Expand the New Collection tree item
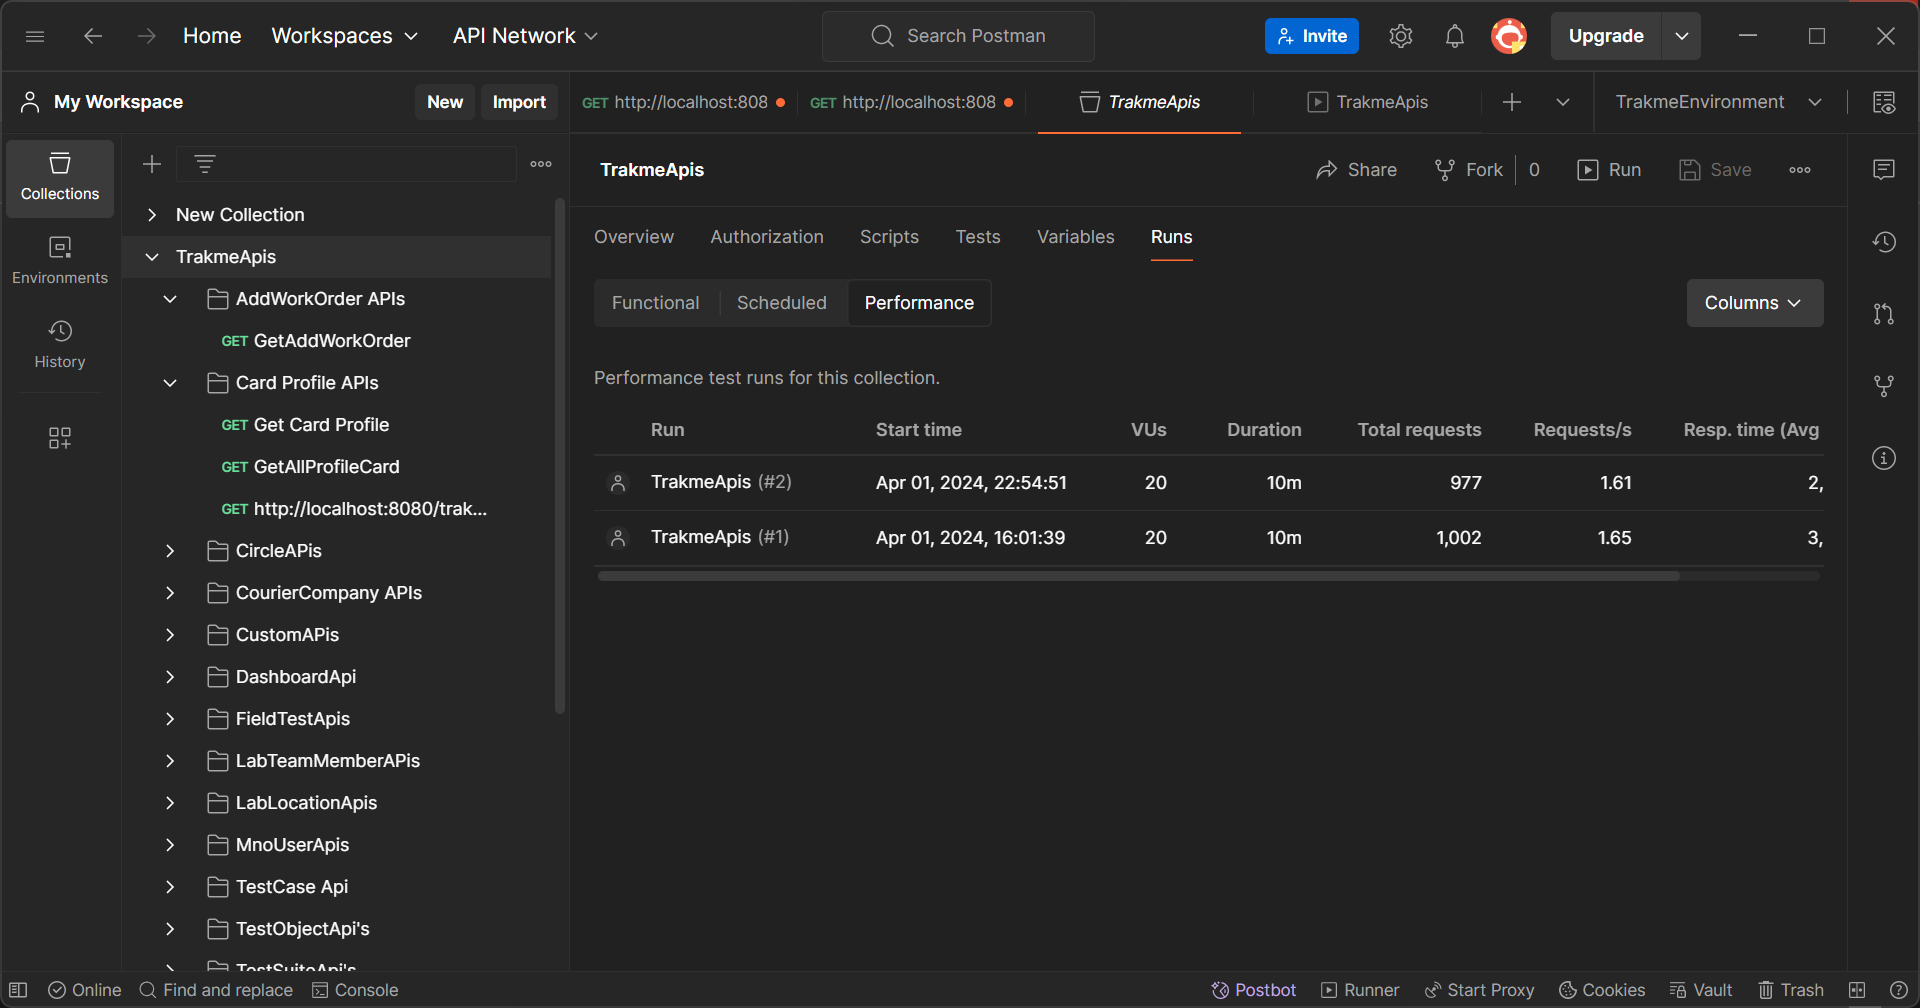The width and height of the screenshot is (1920, 1008). click(x=152, y=215)
